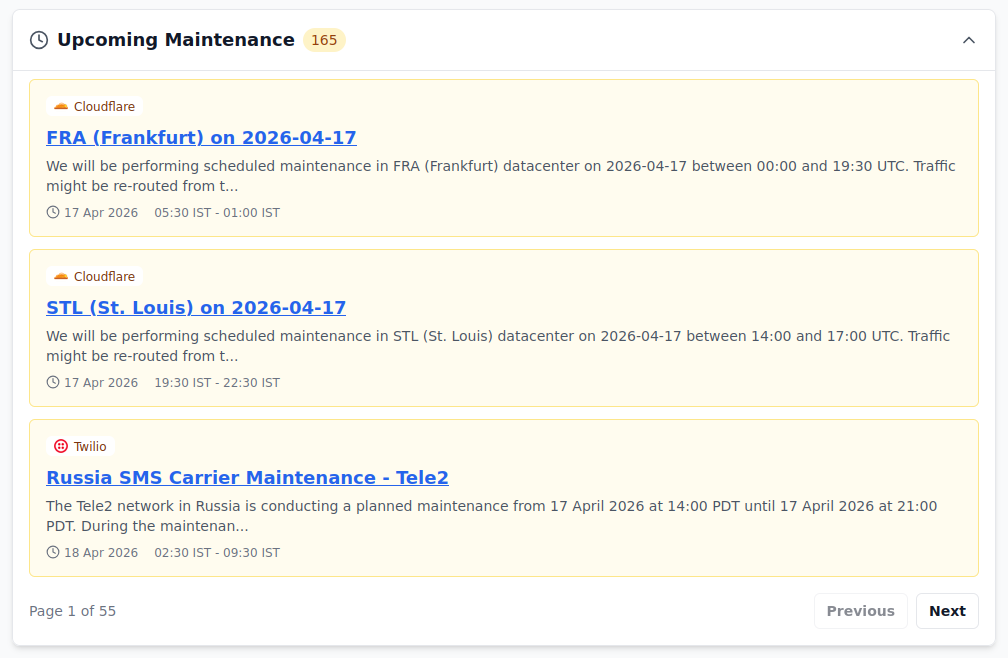Click the 05:30 IST - 01:00 IST time range
This screenshot has height=658, width=1008.
pos(217,213)
